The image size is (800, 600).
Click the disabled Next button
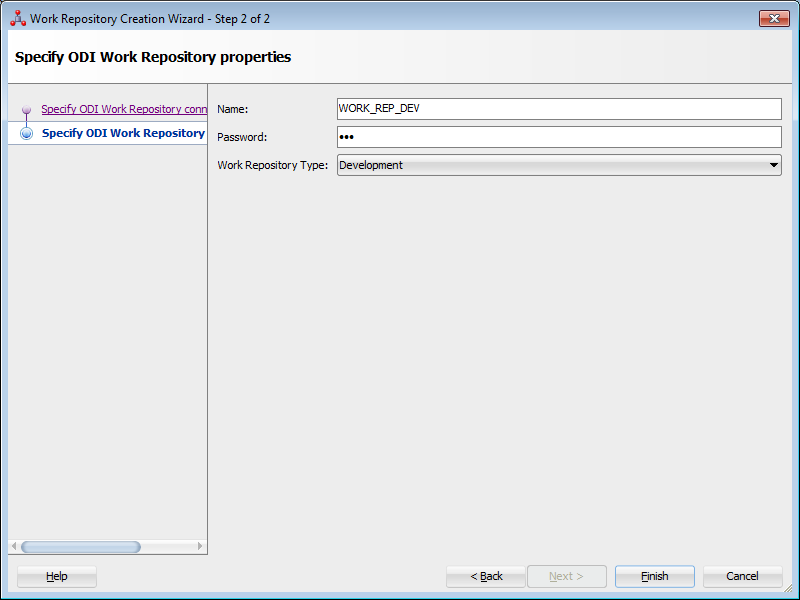pos(567,576)
